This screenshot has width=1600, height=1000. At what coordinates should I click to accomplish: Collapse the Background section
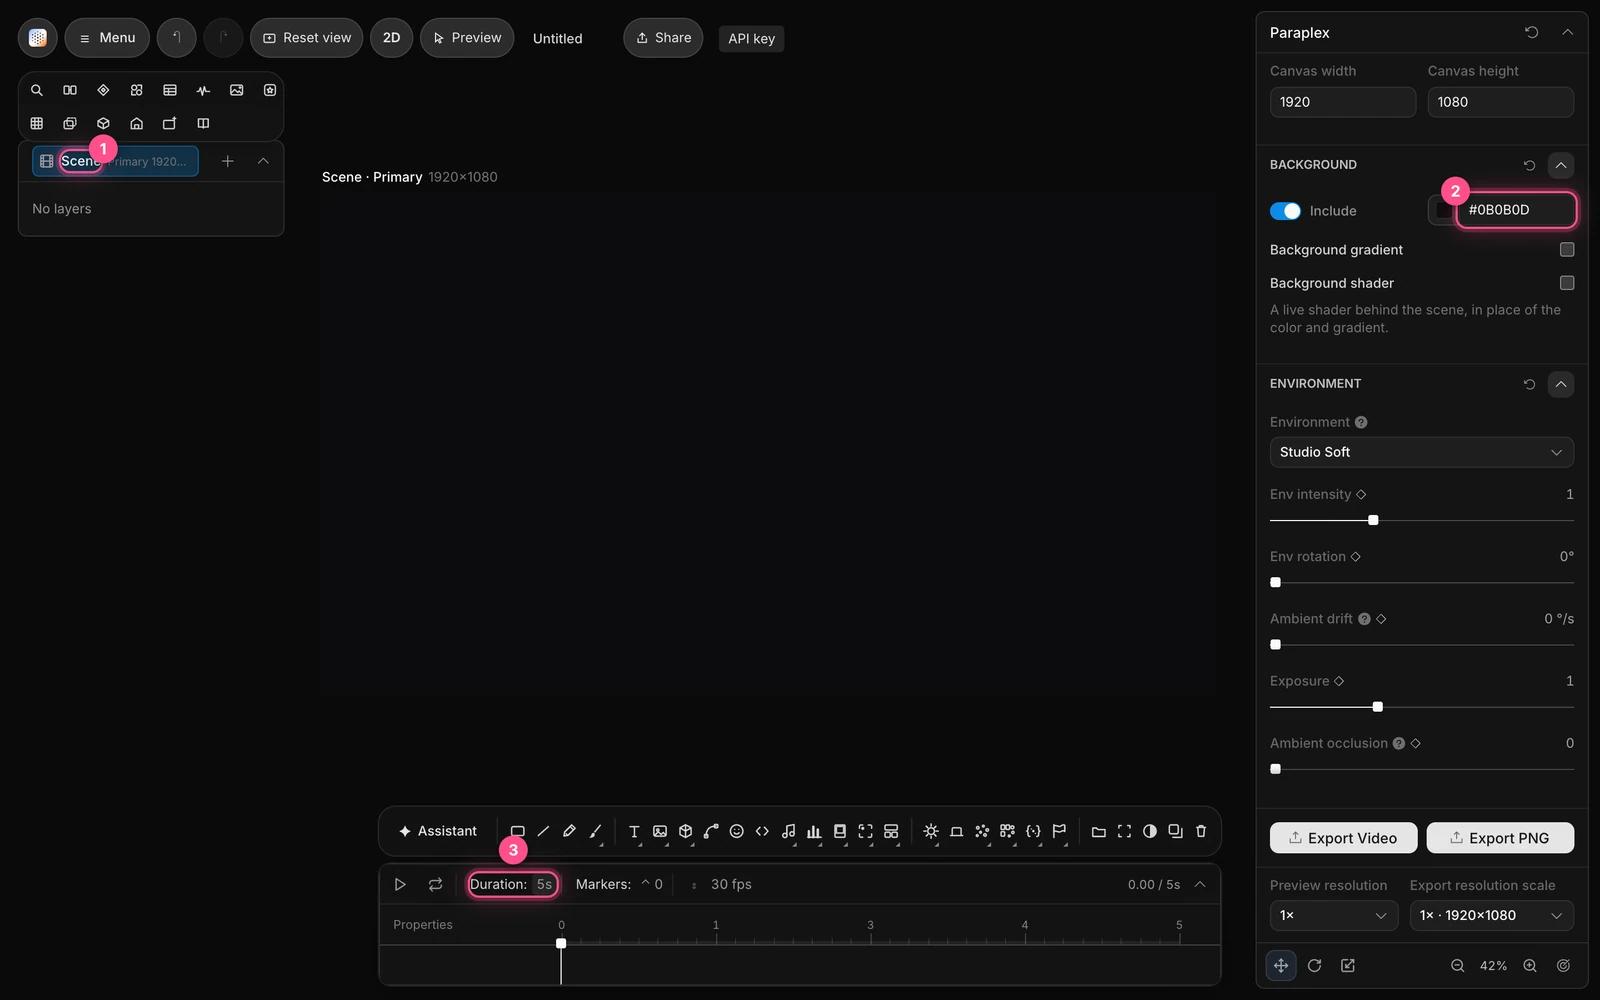[1561, 165]
